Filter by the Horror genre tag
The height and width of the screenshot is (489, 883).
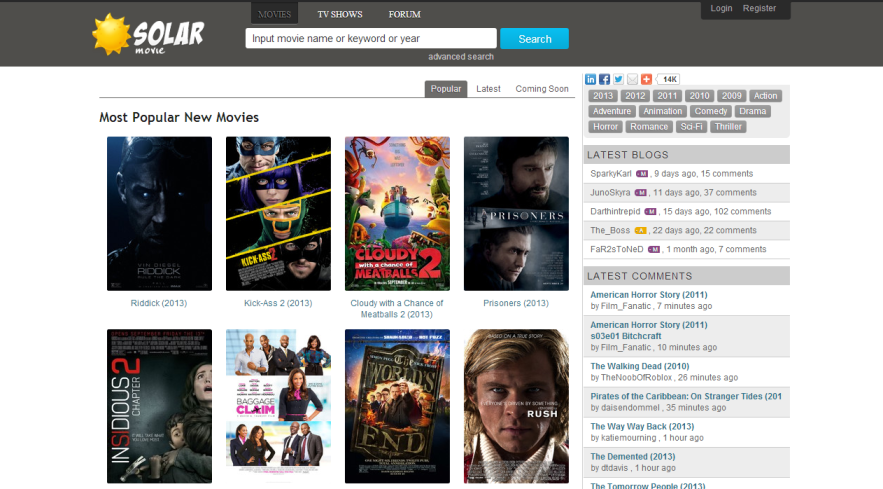click(605, 127)
